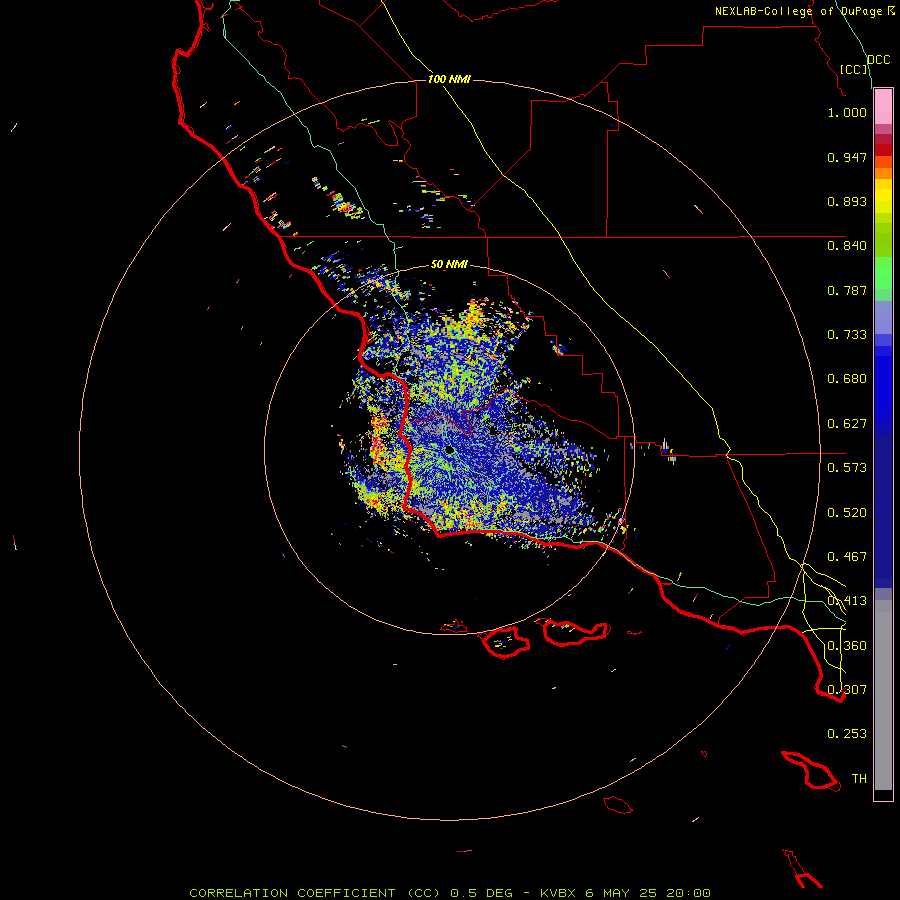Click the 100 NMI range ring label
The width and height of the screenshot is (900, 900).
pyautogui.click(x=449, y=79)
